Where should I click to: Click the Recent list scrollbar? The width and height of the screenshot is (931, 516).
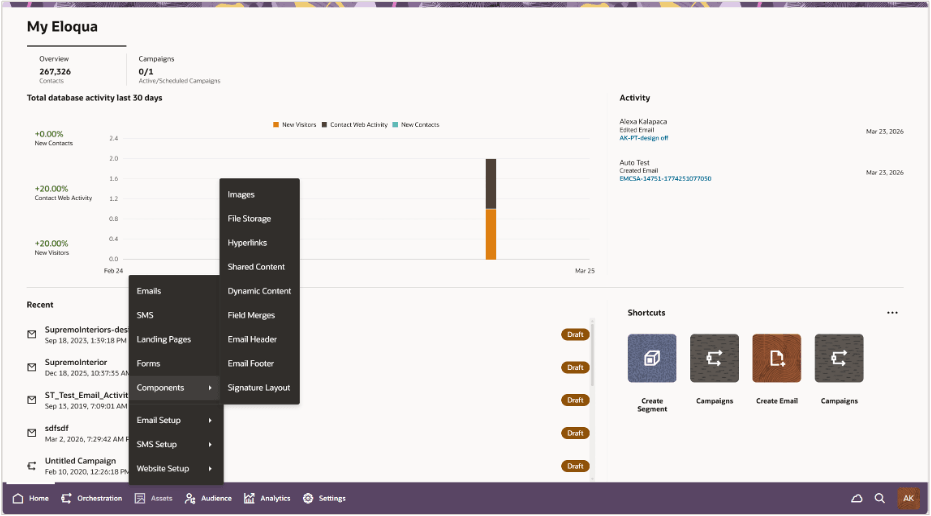click(592, 356)
